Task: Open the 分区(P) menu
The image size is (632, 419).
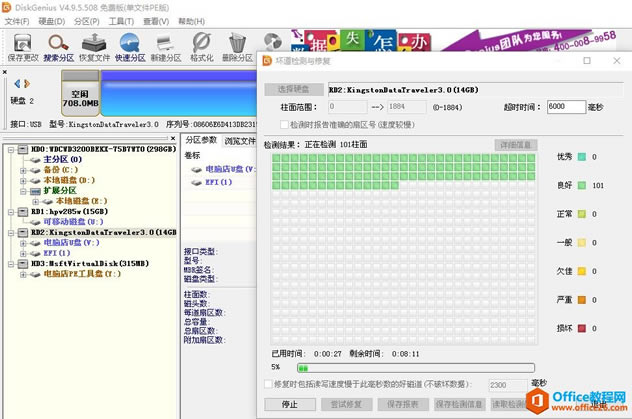Action: pos(87,21)
